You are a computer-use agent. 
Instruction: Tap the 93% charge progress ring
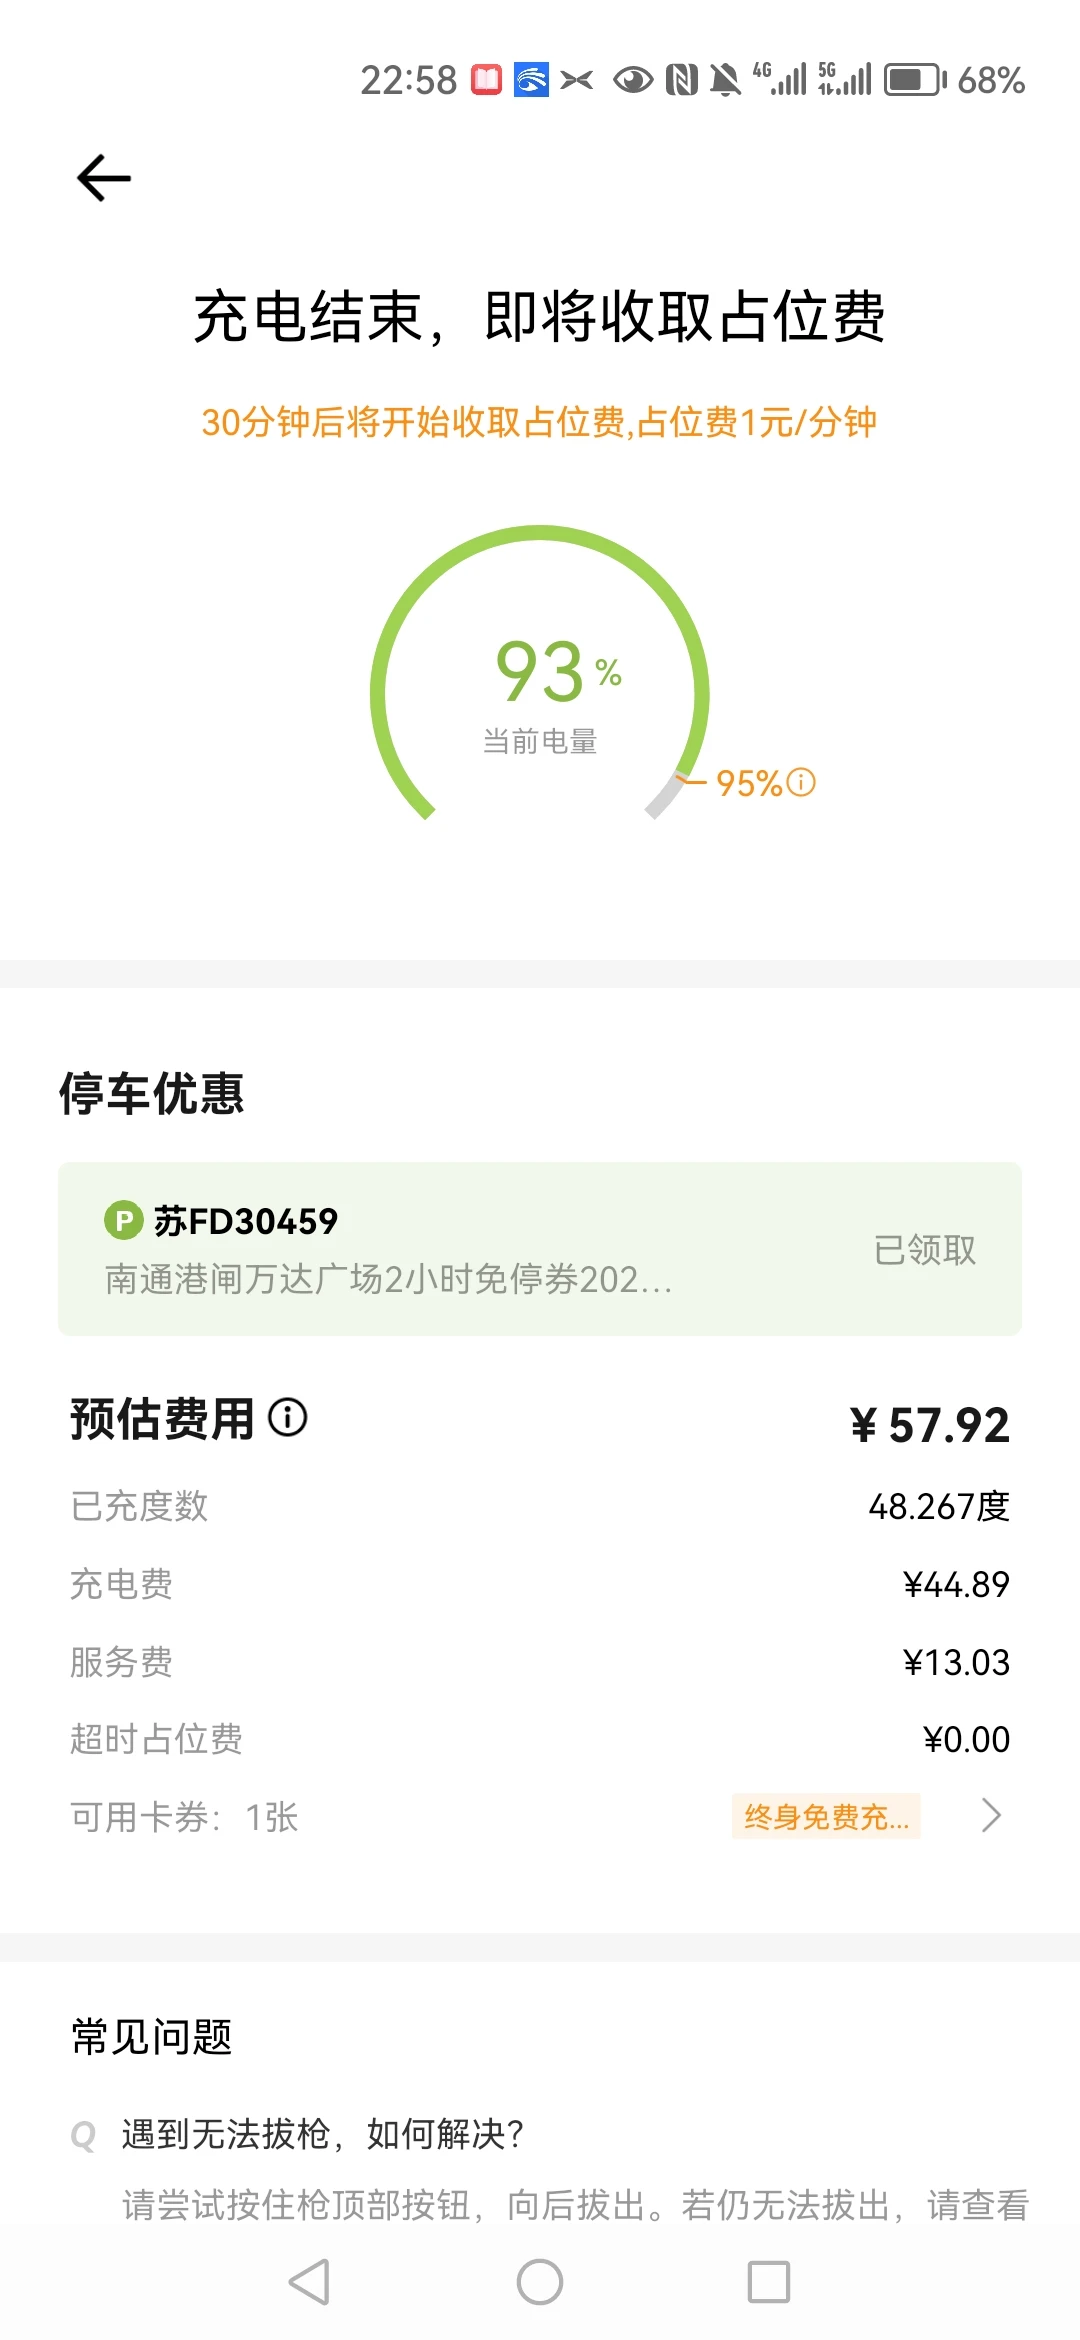coord(540,680)
